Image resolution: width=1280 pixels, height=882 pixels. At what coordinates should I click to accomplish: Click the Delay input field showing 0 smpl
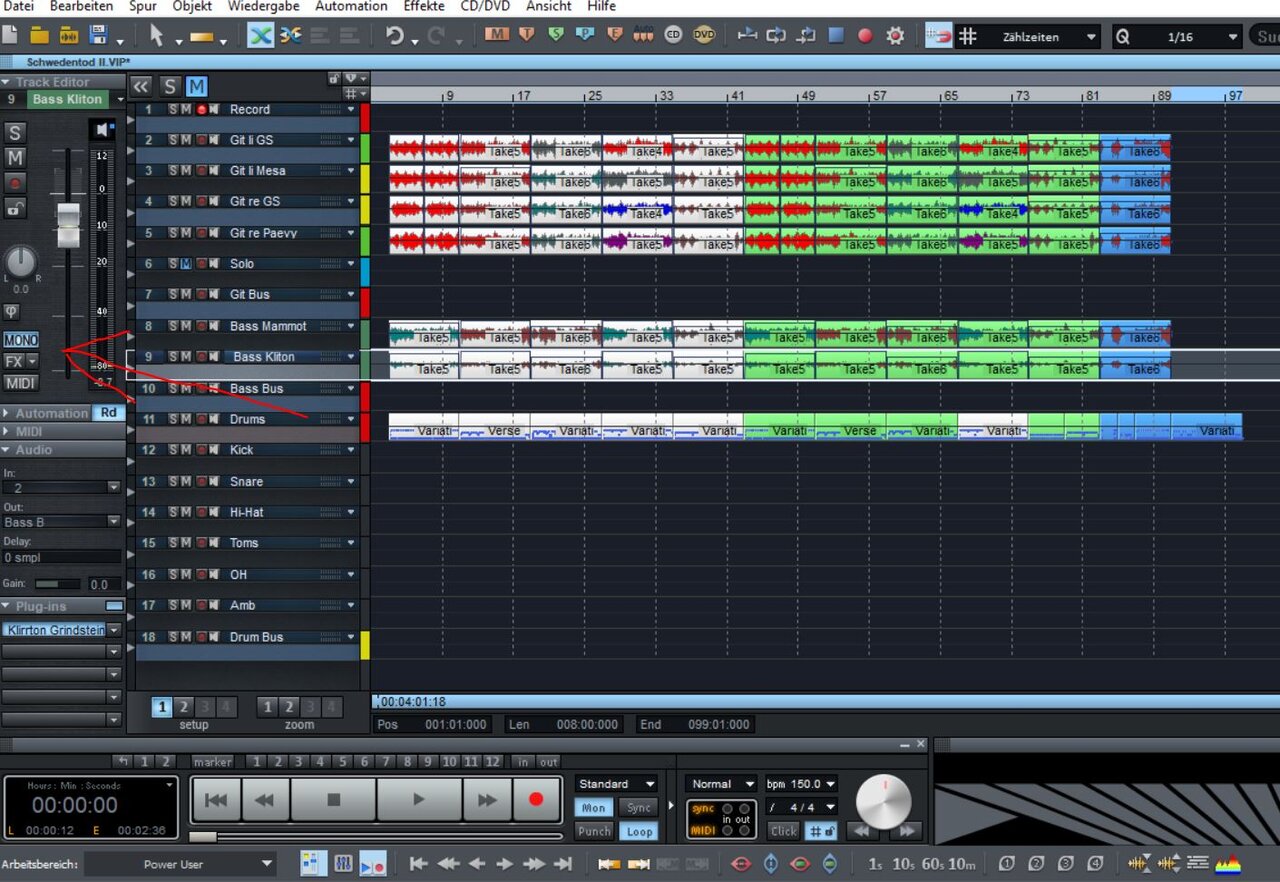point(61,557)
